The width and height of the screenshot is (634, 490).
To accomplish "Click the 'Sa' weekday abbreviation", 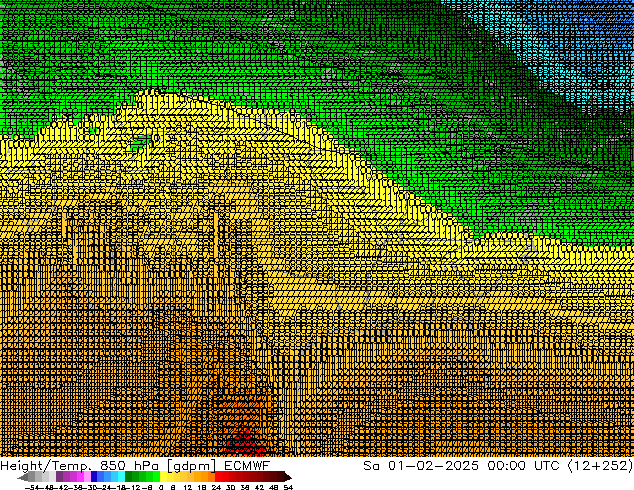I will 371,466.
